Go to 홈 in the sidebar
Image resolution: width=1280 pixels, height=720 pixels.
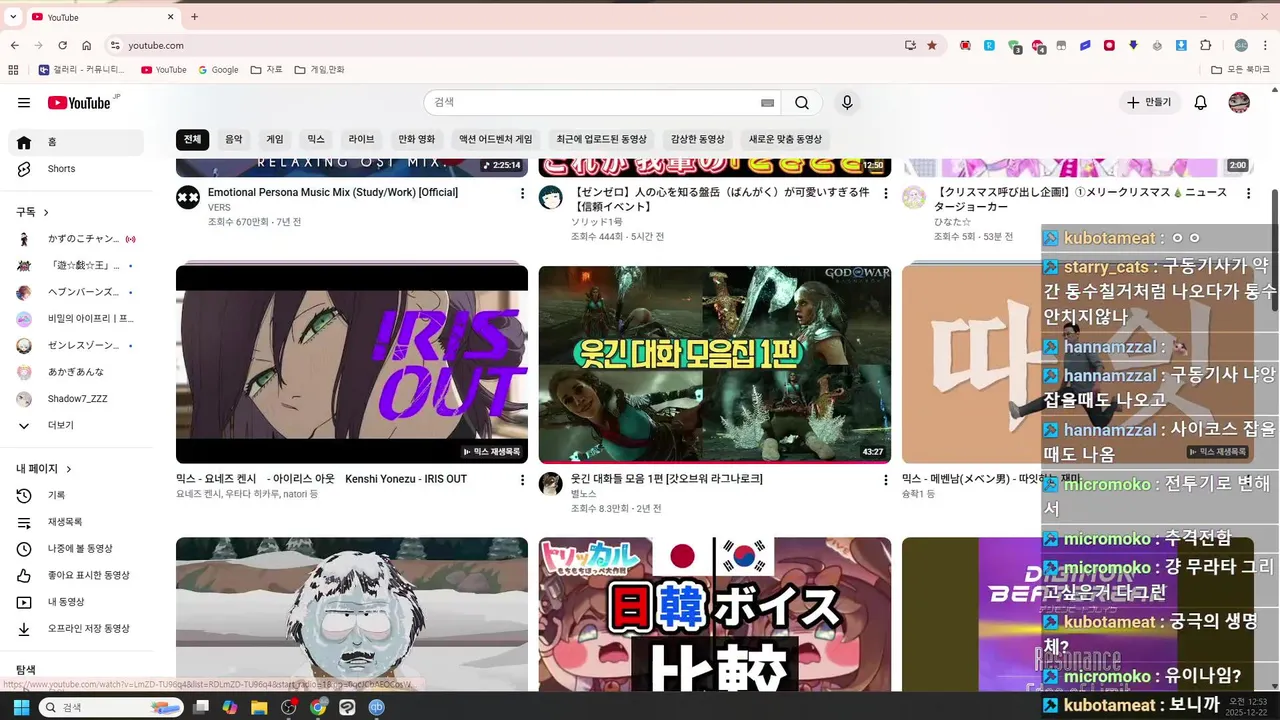[x=76, y=142]
